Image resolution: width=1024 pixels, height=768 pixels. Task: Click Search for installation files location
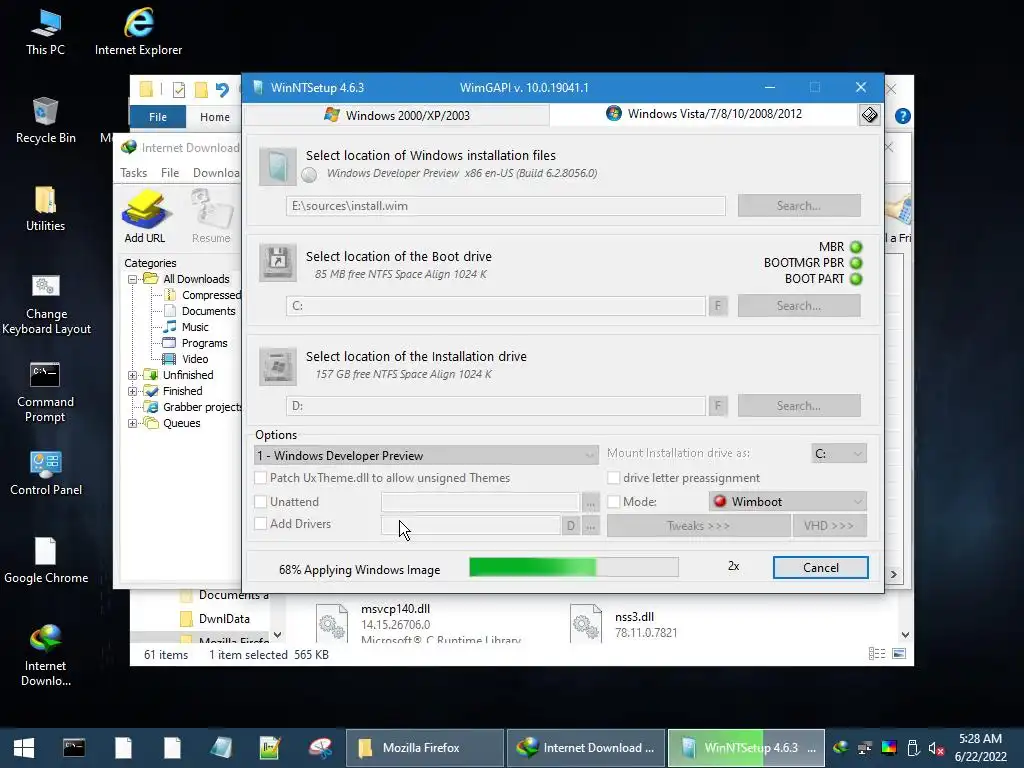[799, 206]
